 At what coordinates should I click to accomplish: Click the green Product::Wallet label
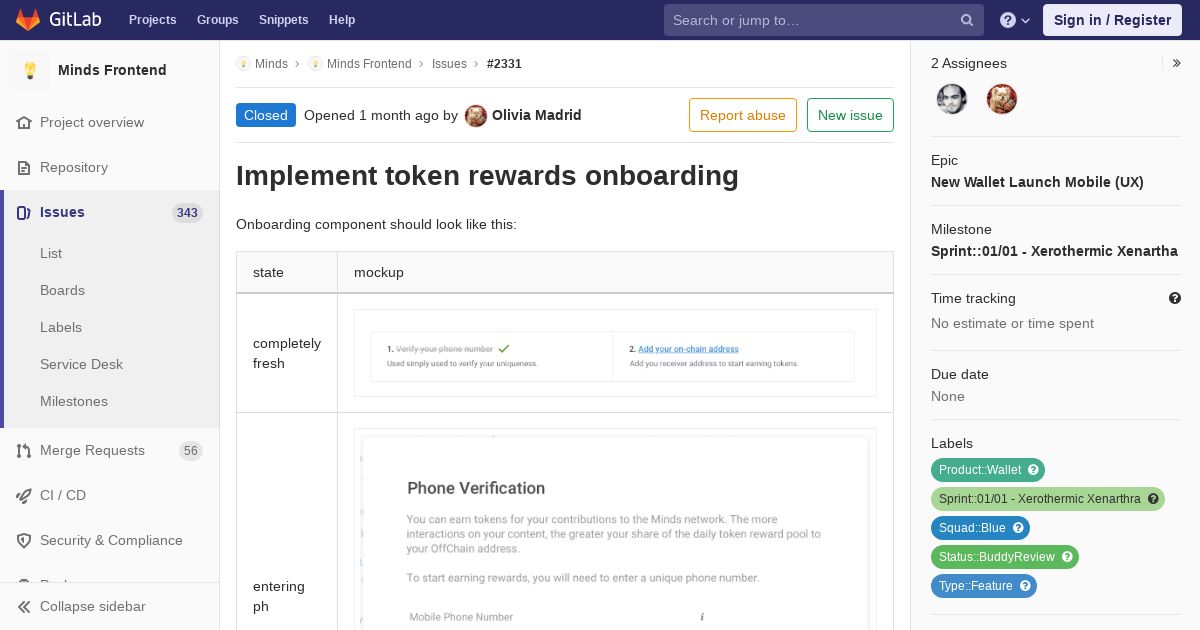click(988, 470)
